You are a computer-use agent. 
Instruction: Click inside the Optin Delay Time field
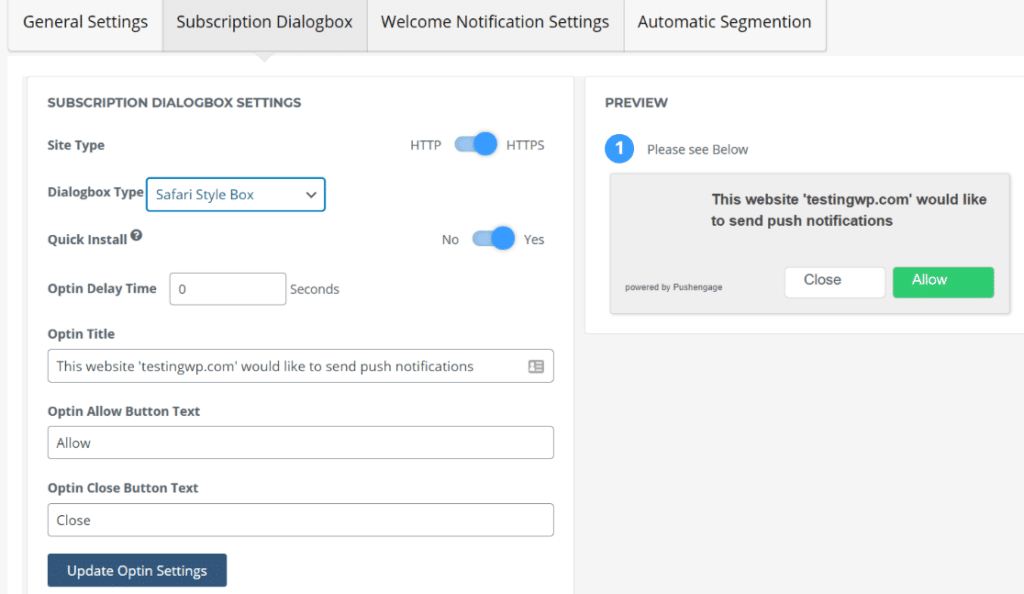click(x=227, y=289)
